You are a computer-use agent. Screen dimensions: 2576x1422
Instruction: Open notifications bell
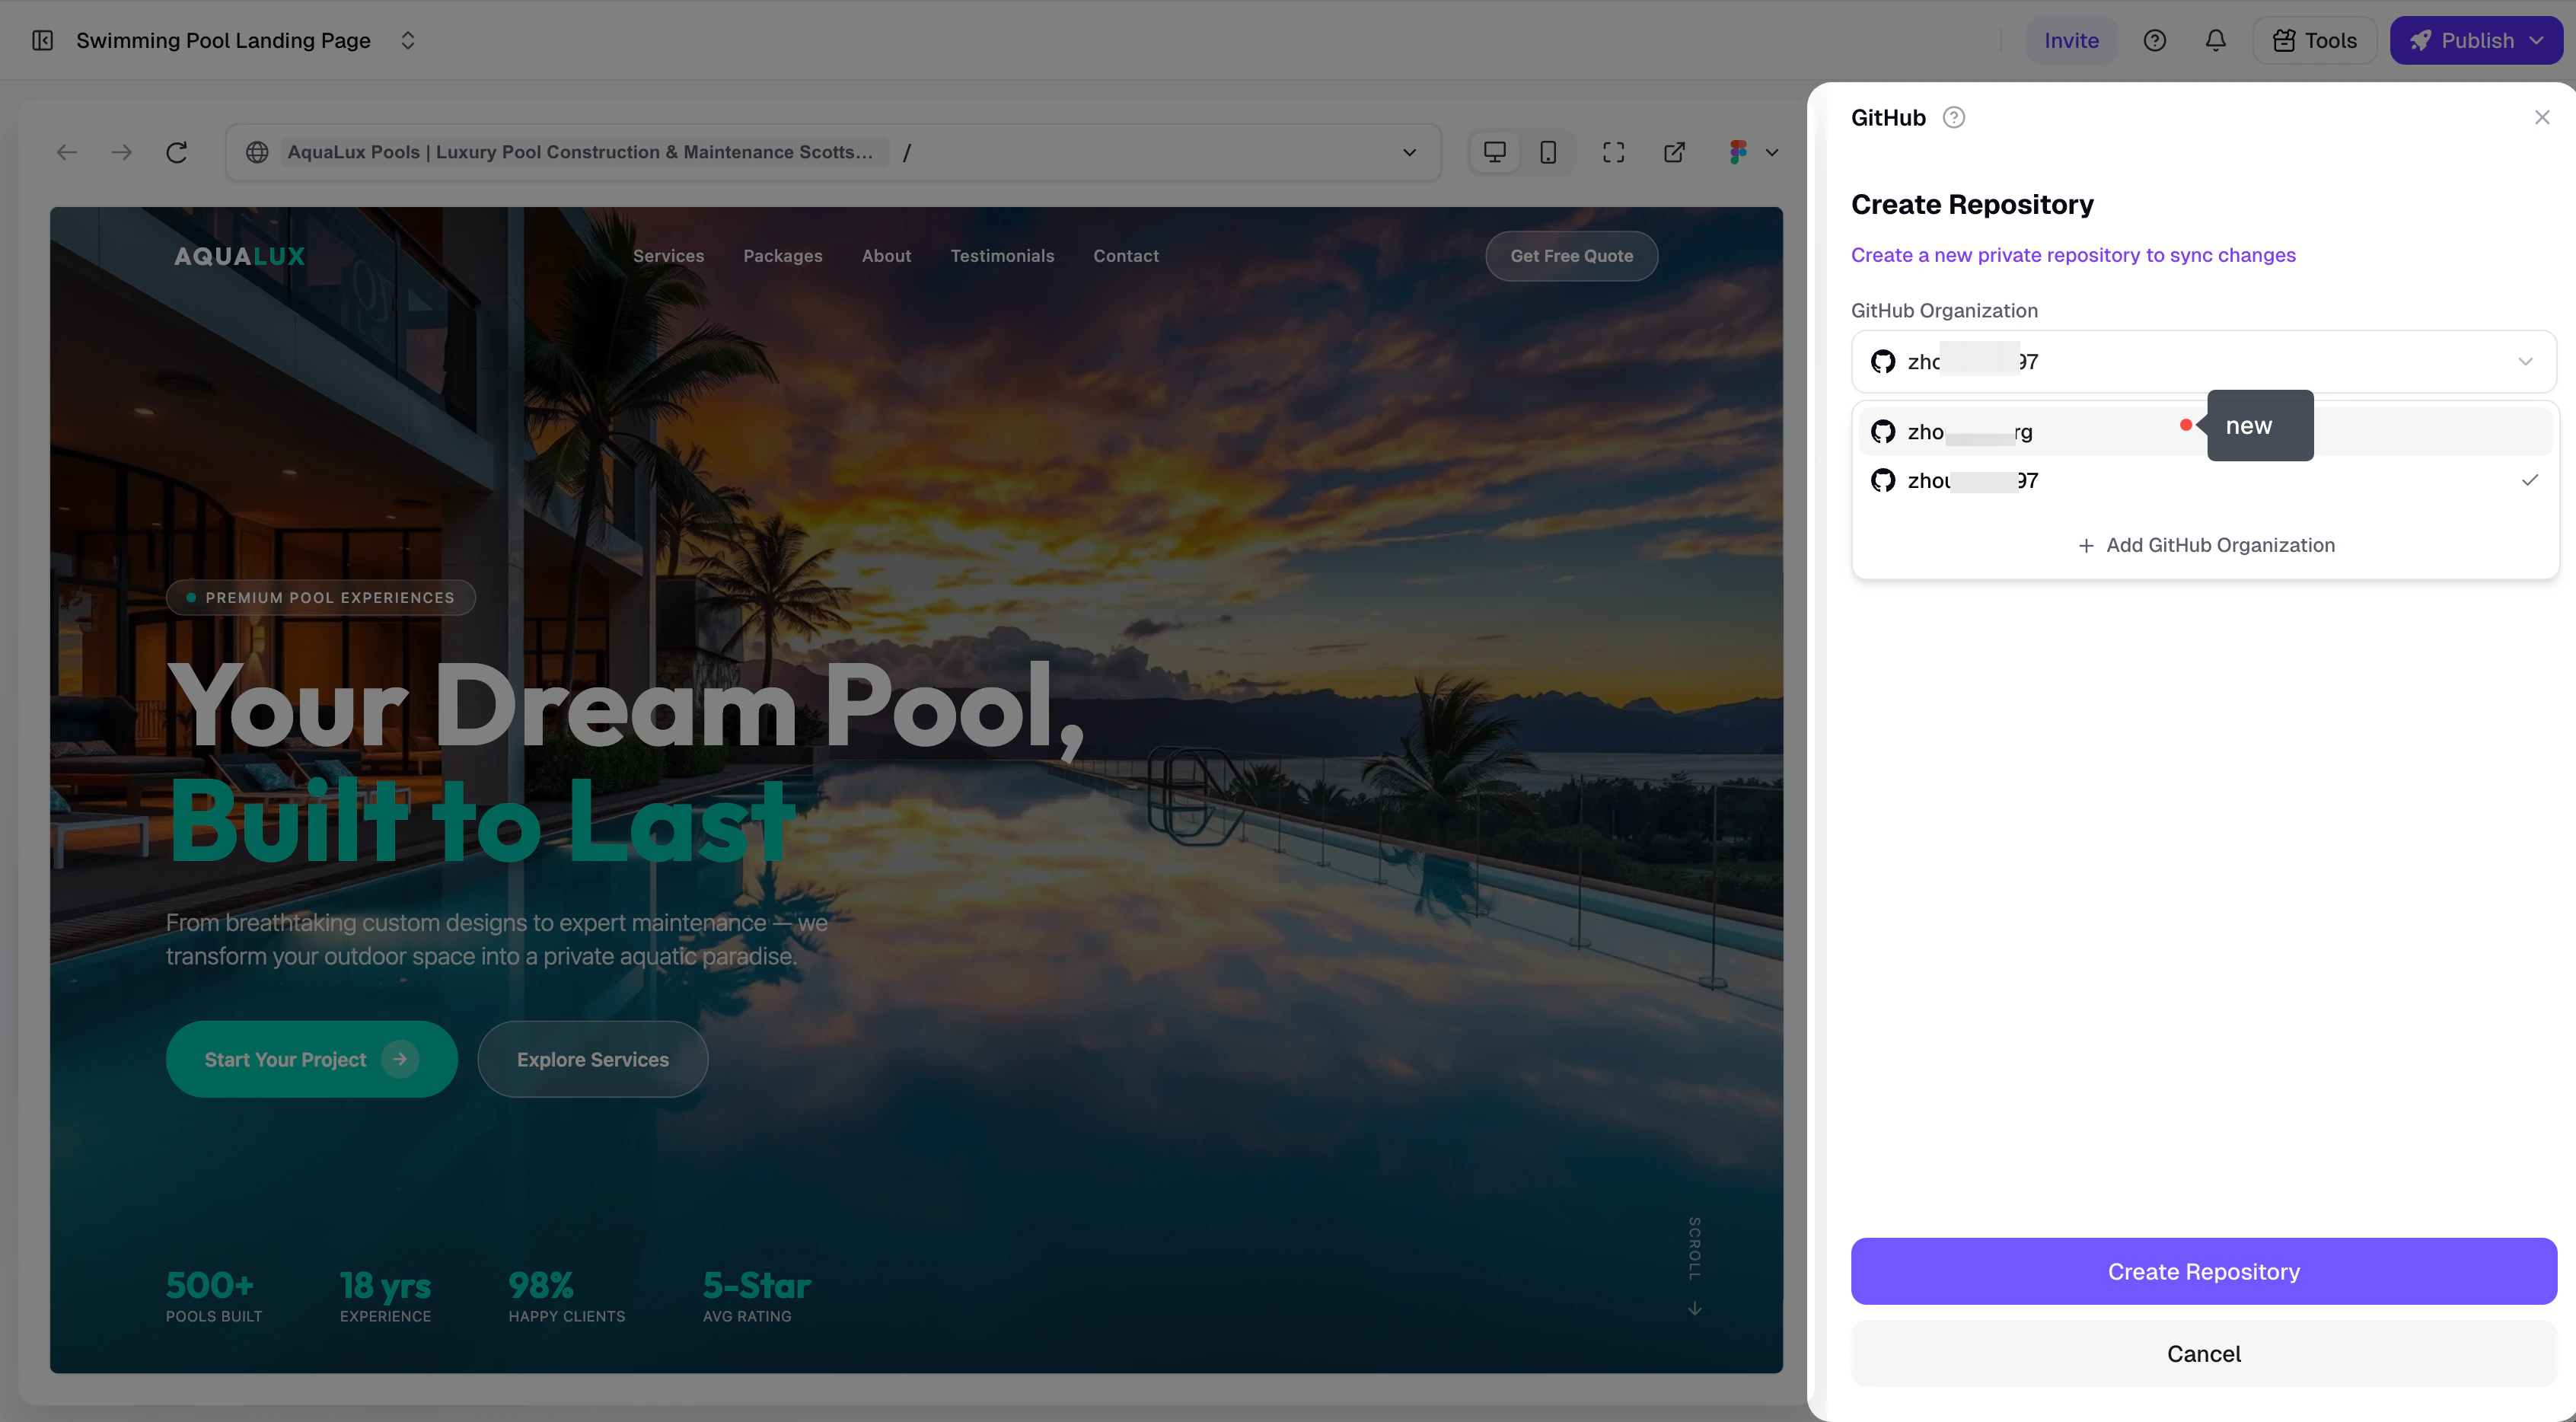(x=2215, y=40)
